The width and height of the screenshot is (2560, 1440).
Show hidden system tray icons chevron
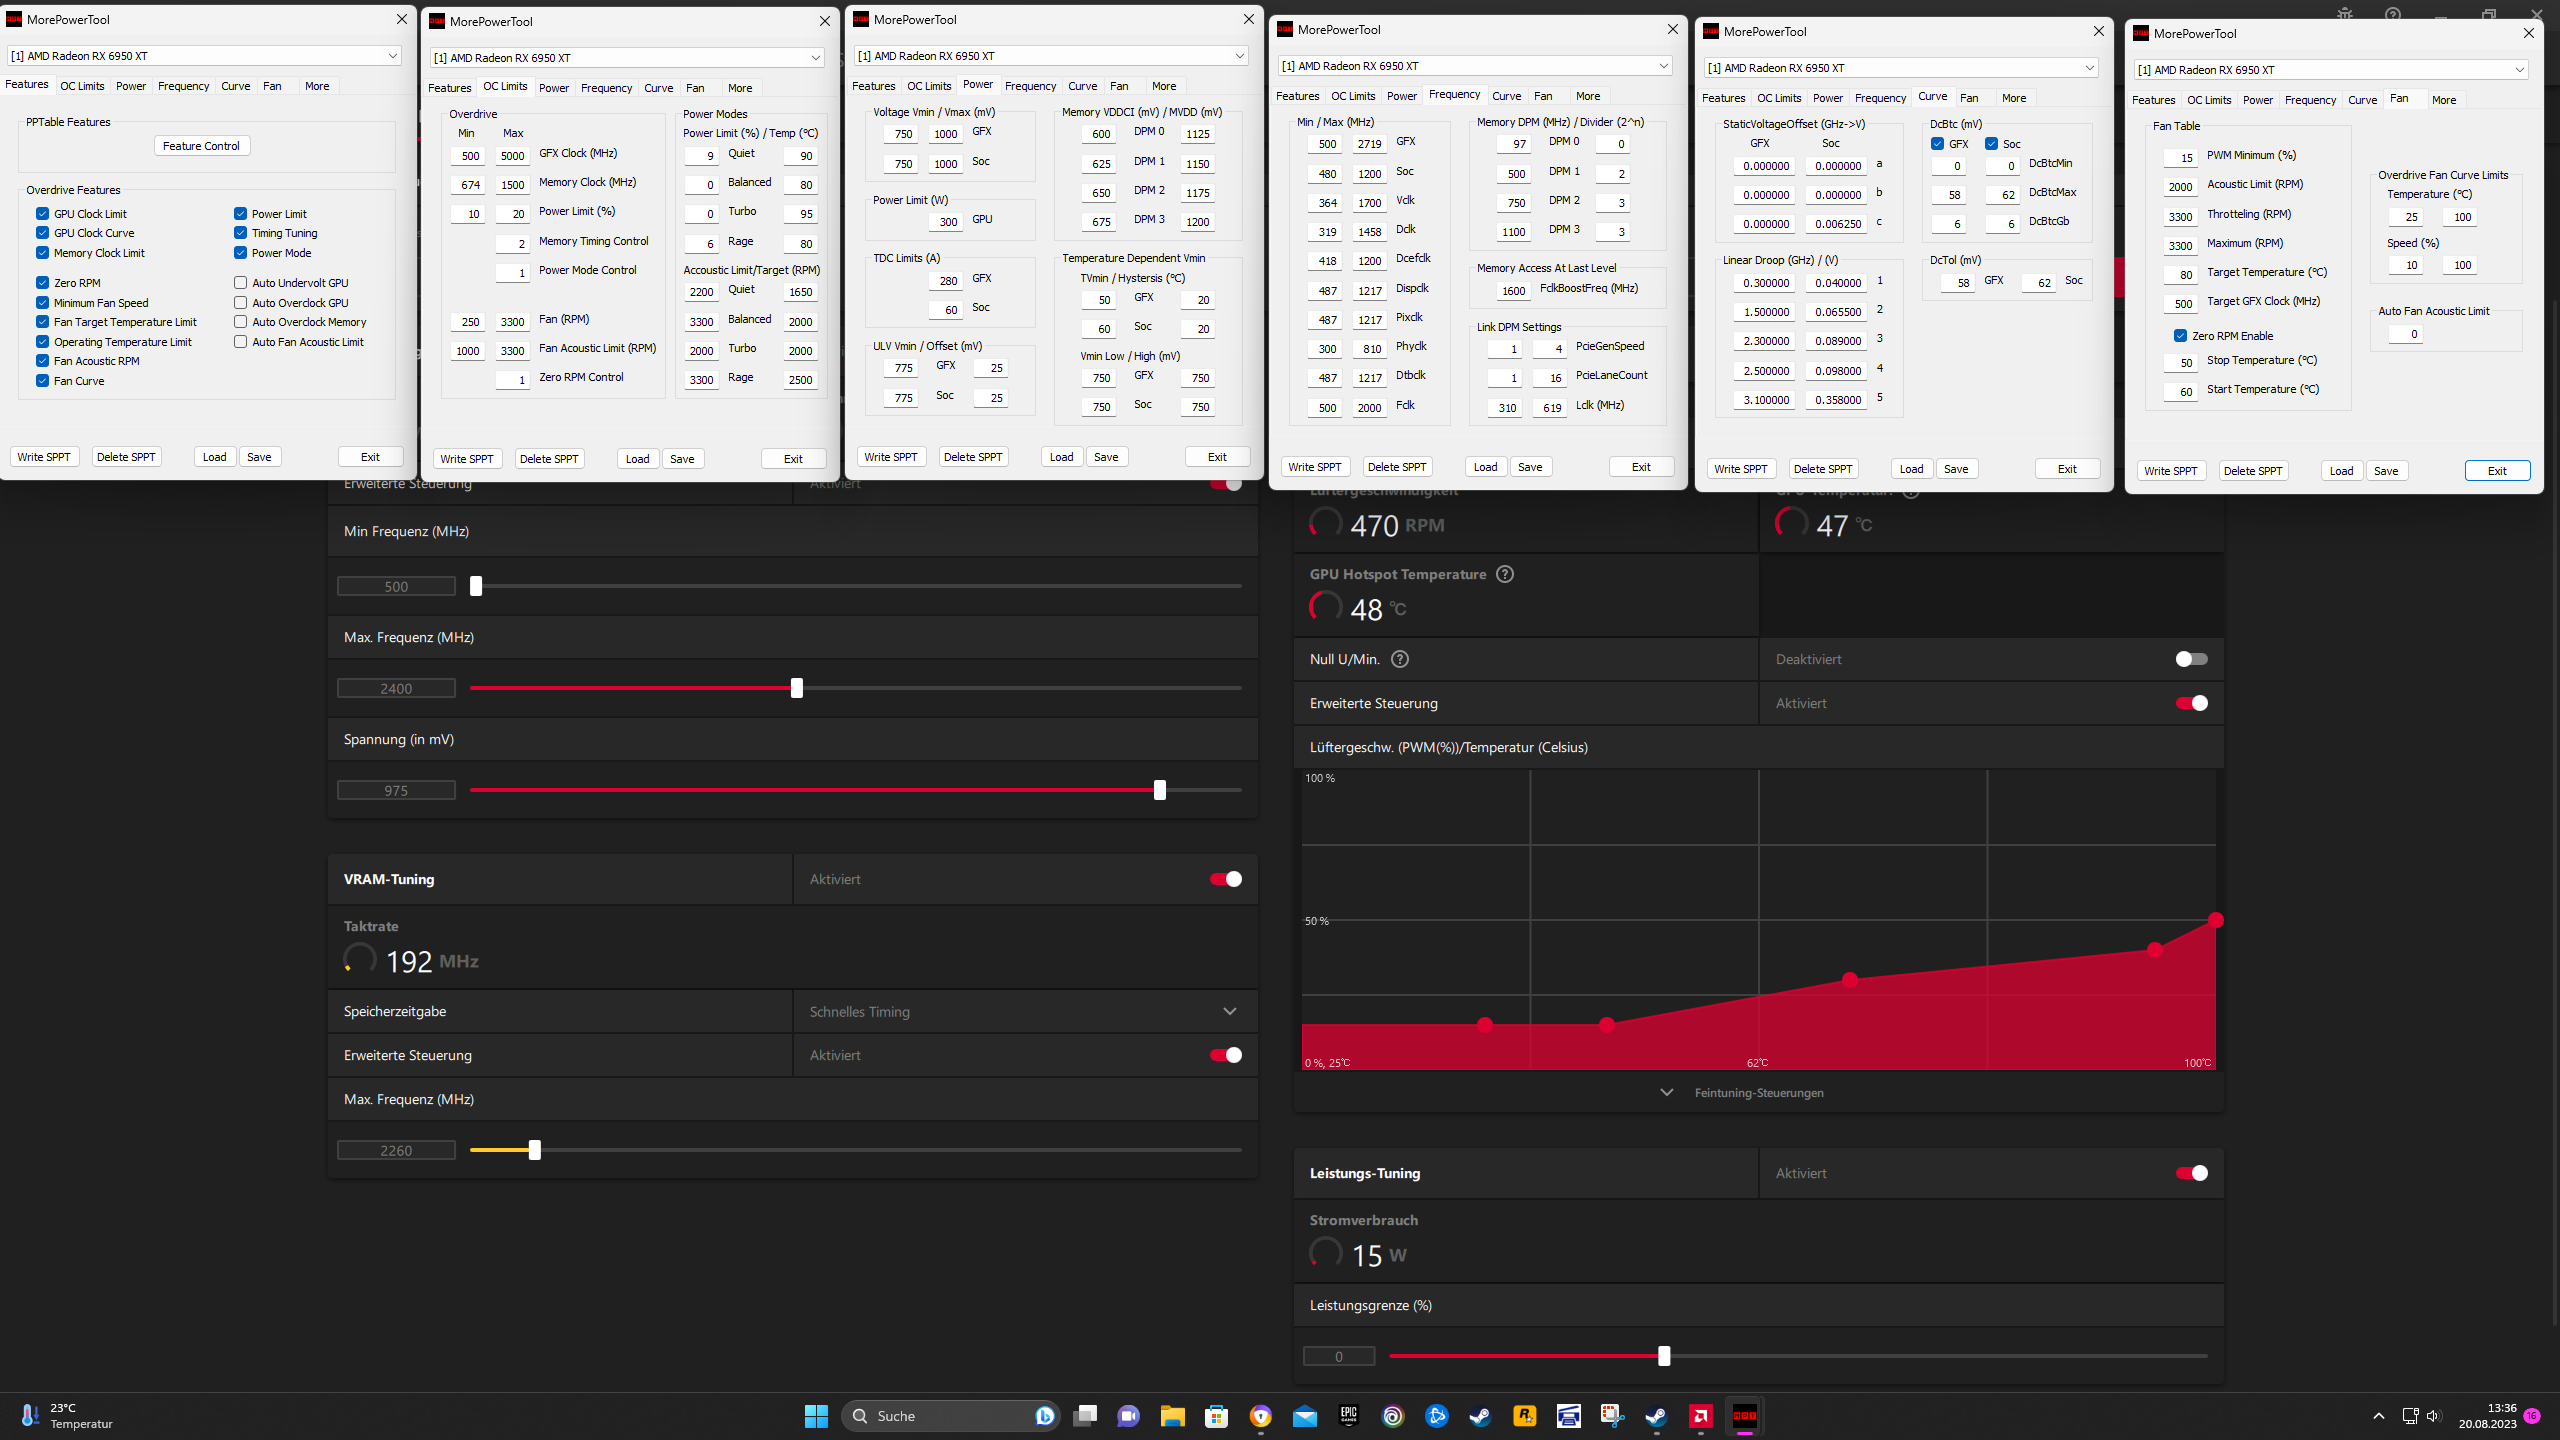tap(2379, 1416)
